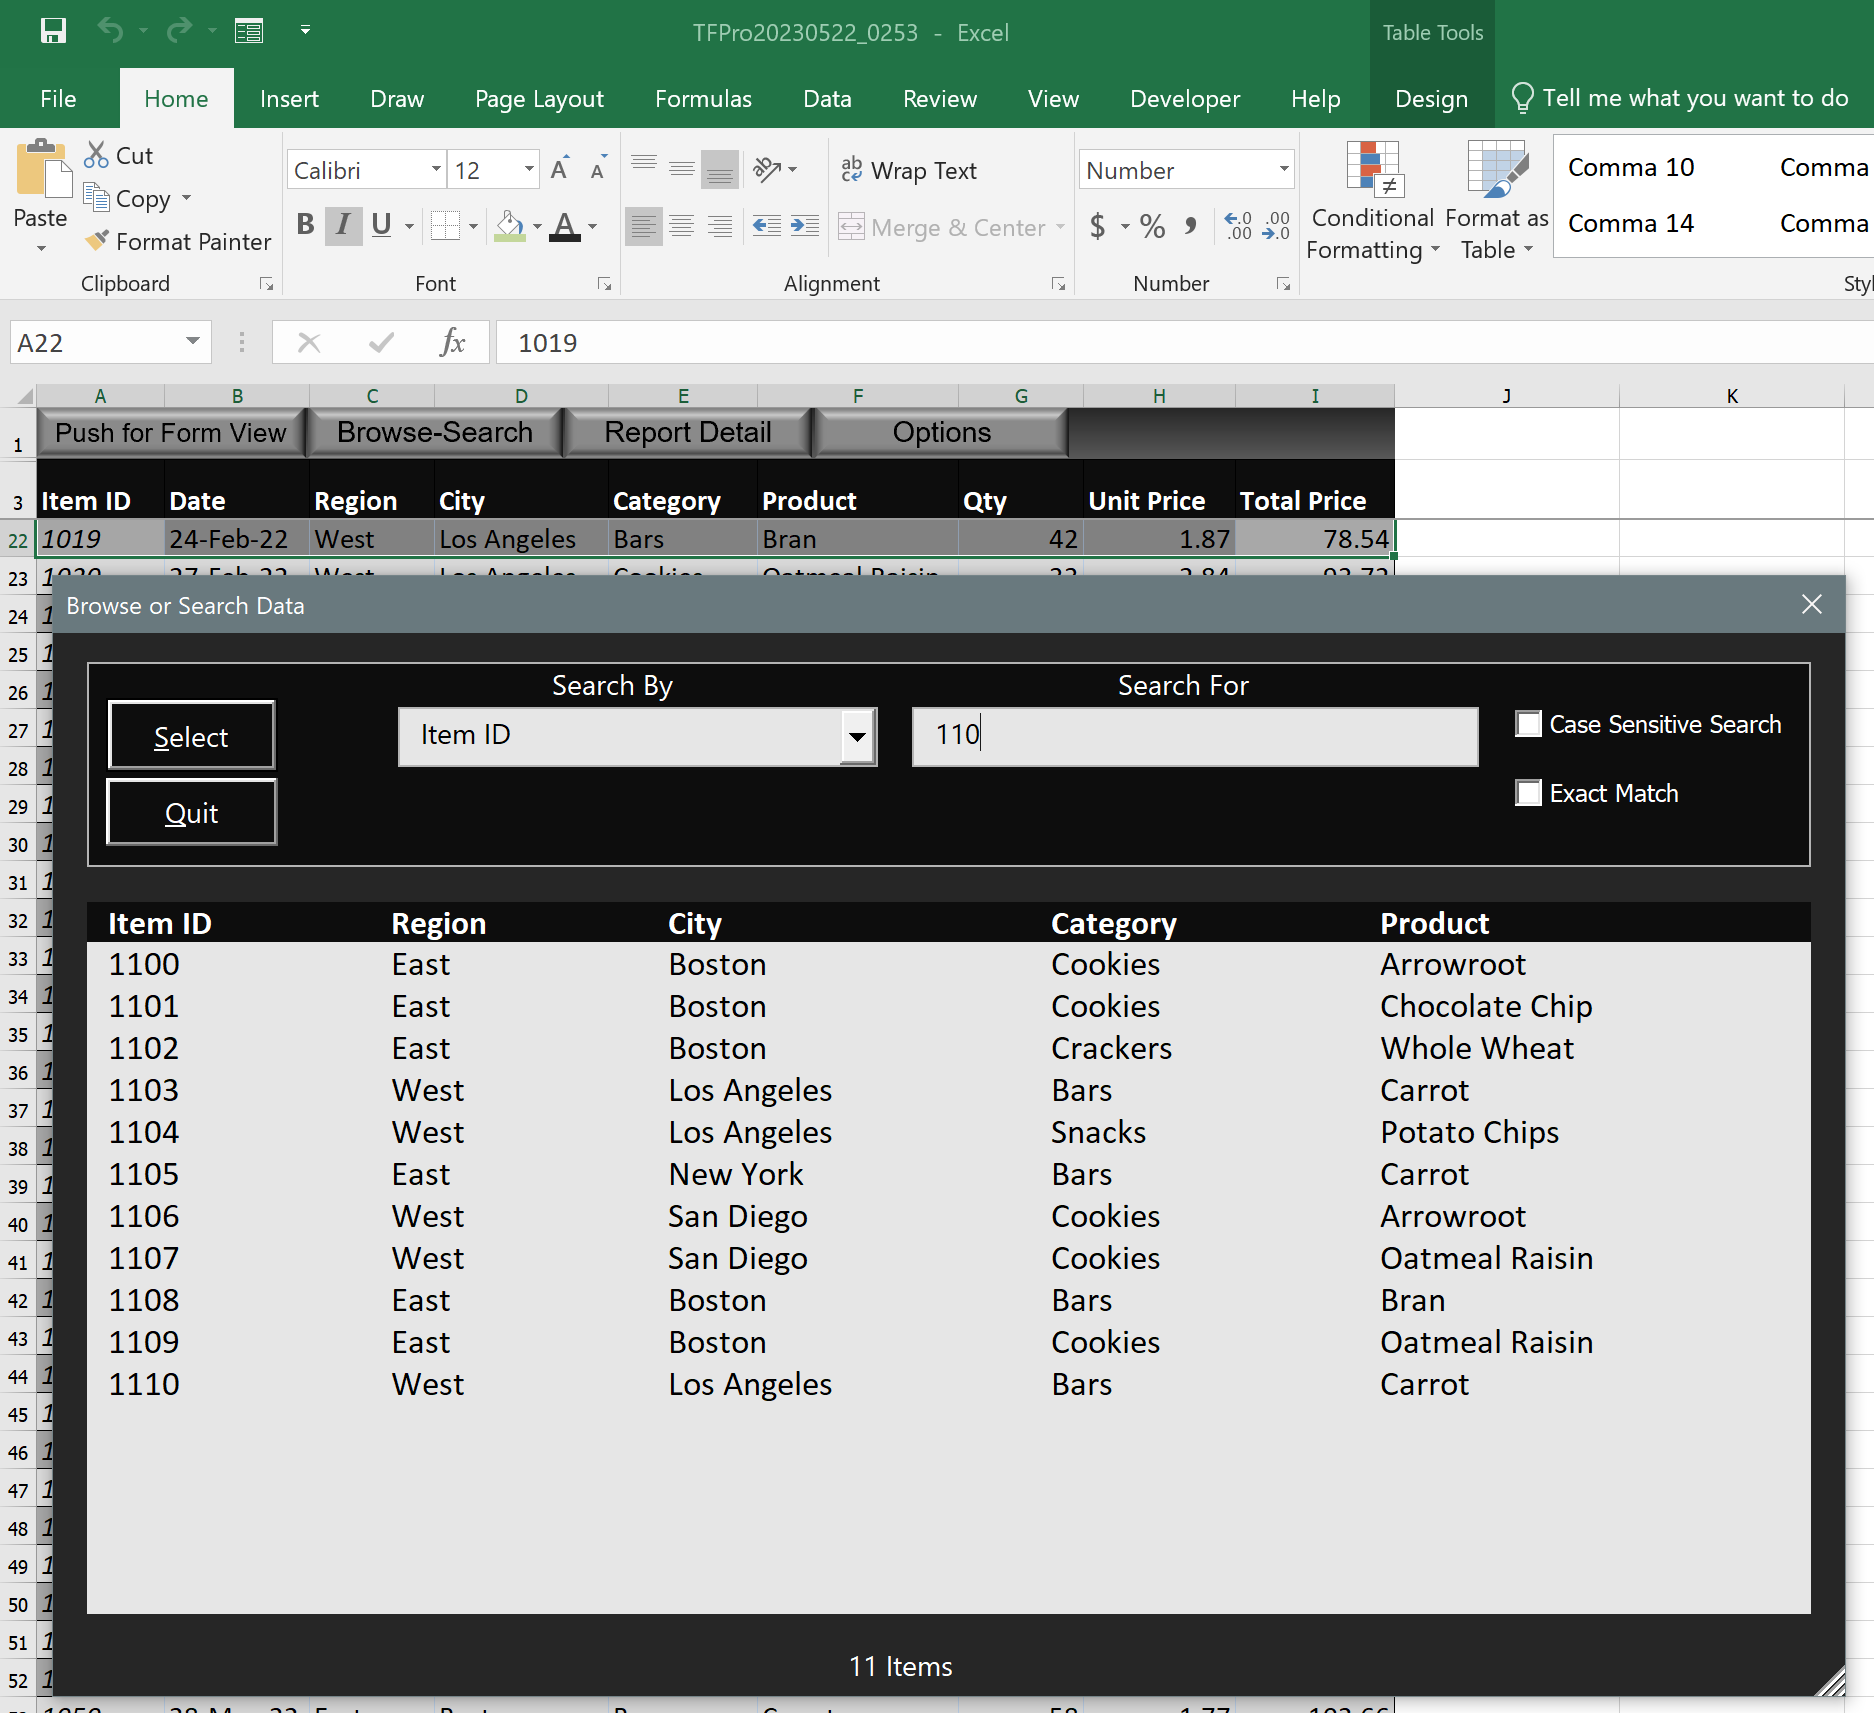Apply comma style format

(1190, 226)
